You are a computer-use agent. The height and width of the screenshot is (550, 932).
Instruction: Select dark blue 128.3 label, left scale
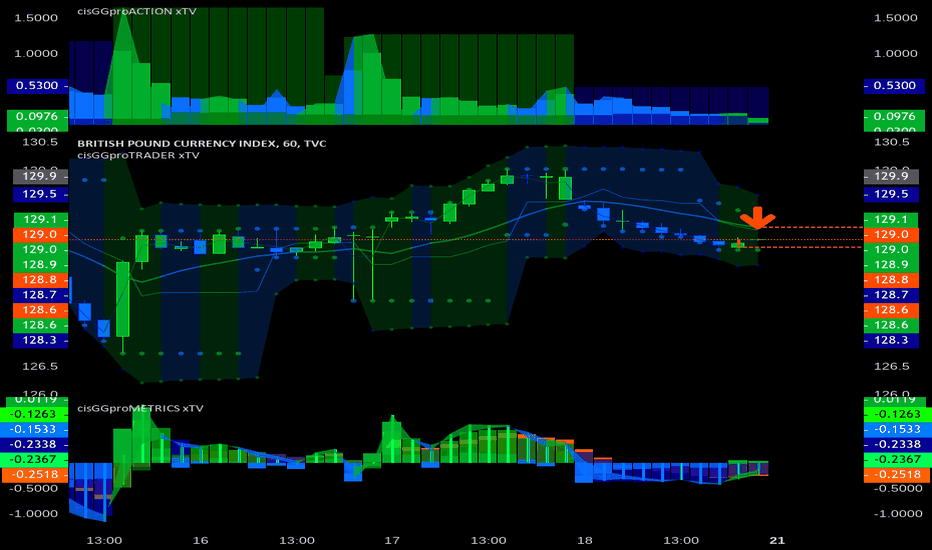(40, 340)
